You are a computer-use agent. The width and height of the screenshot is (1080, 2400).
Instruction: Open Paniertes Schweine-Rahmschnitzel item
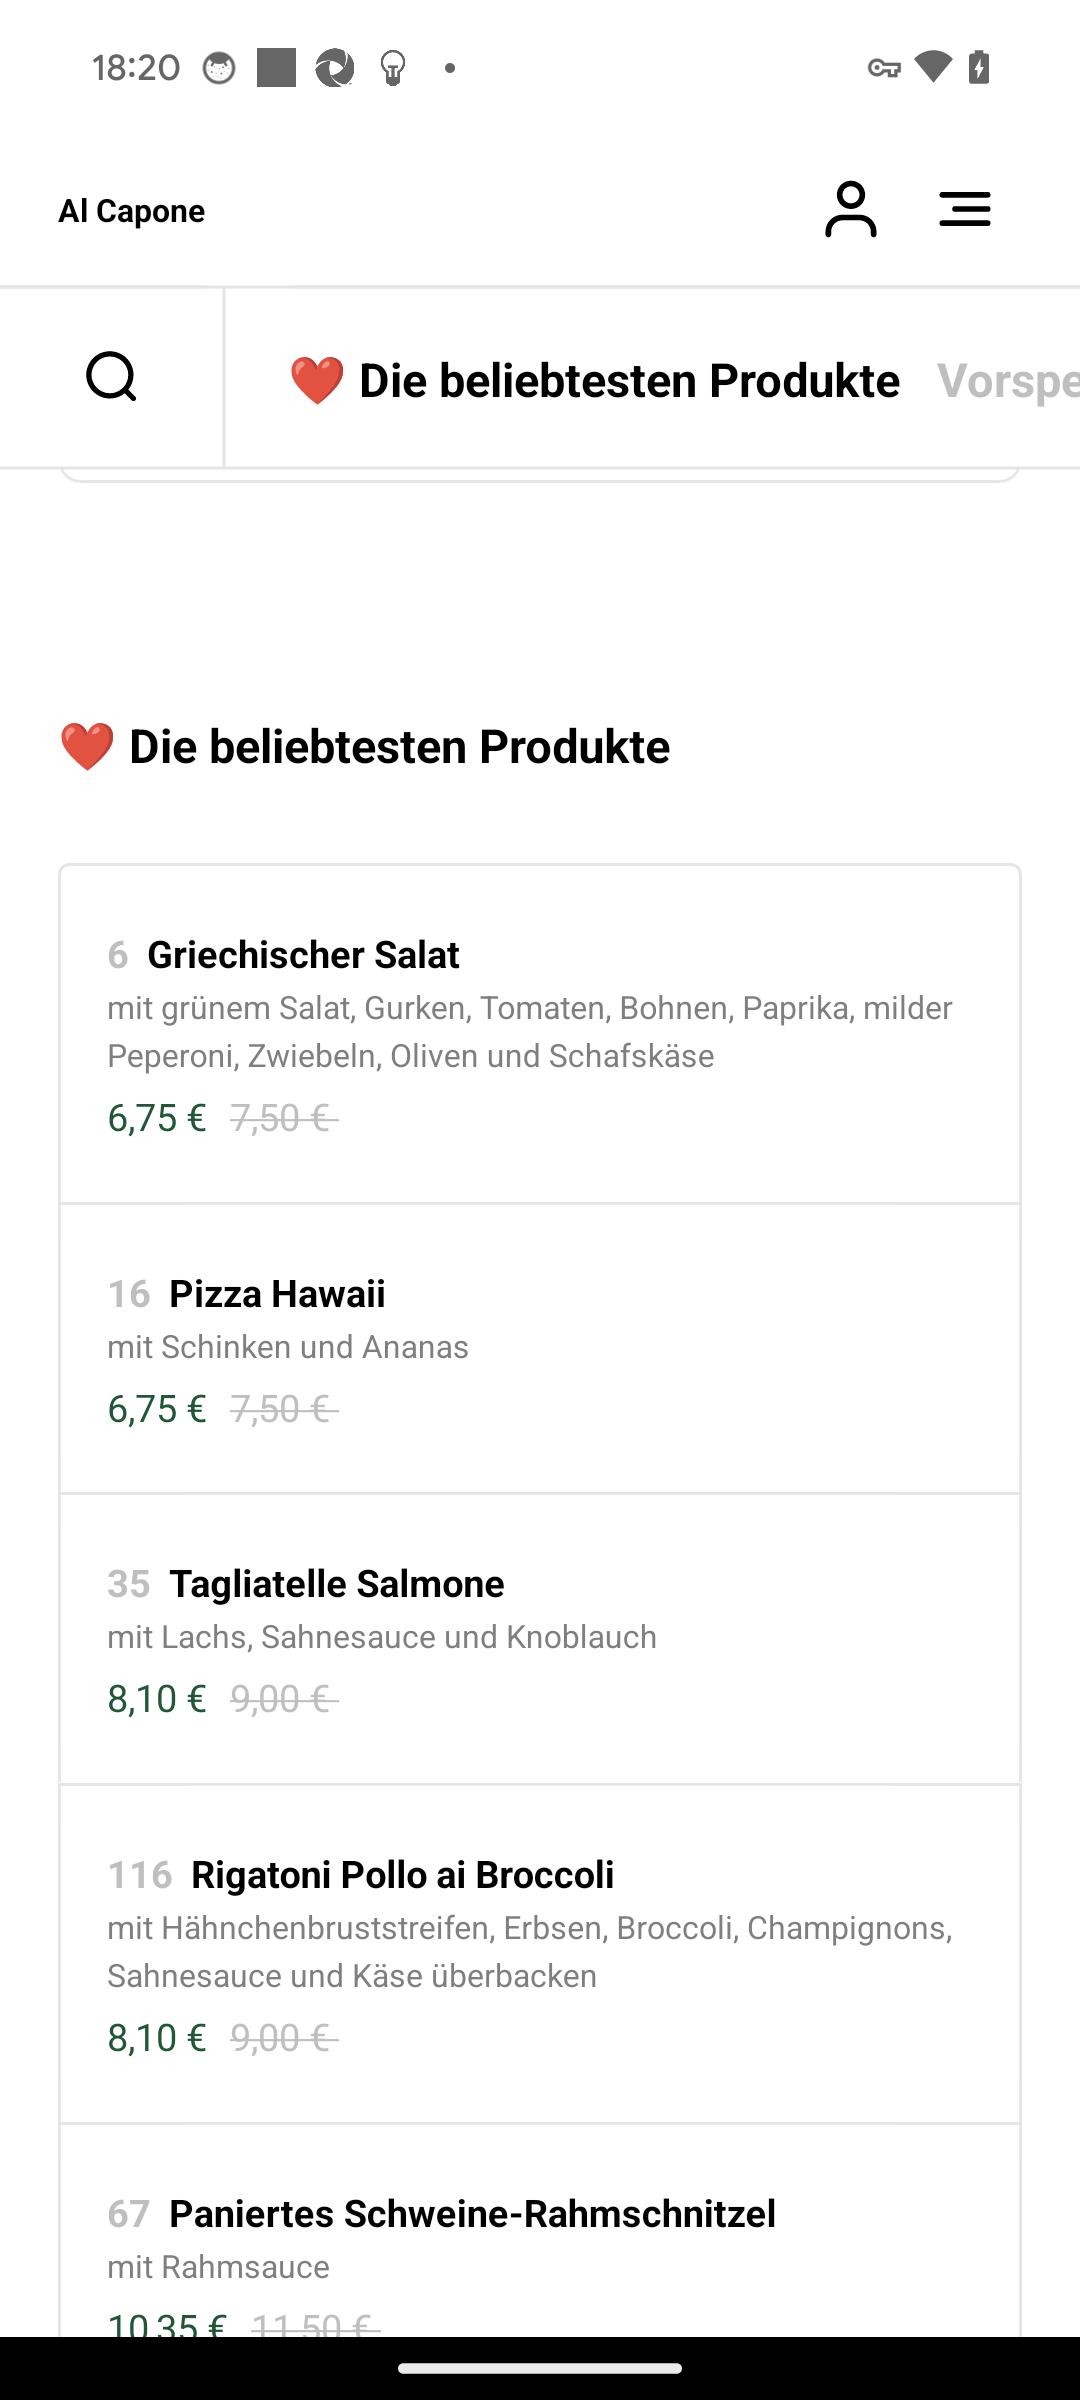540,2231
